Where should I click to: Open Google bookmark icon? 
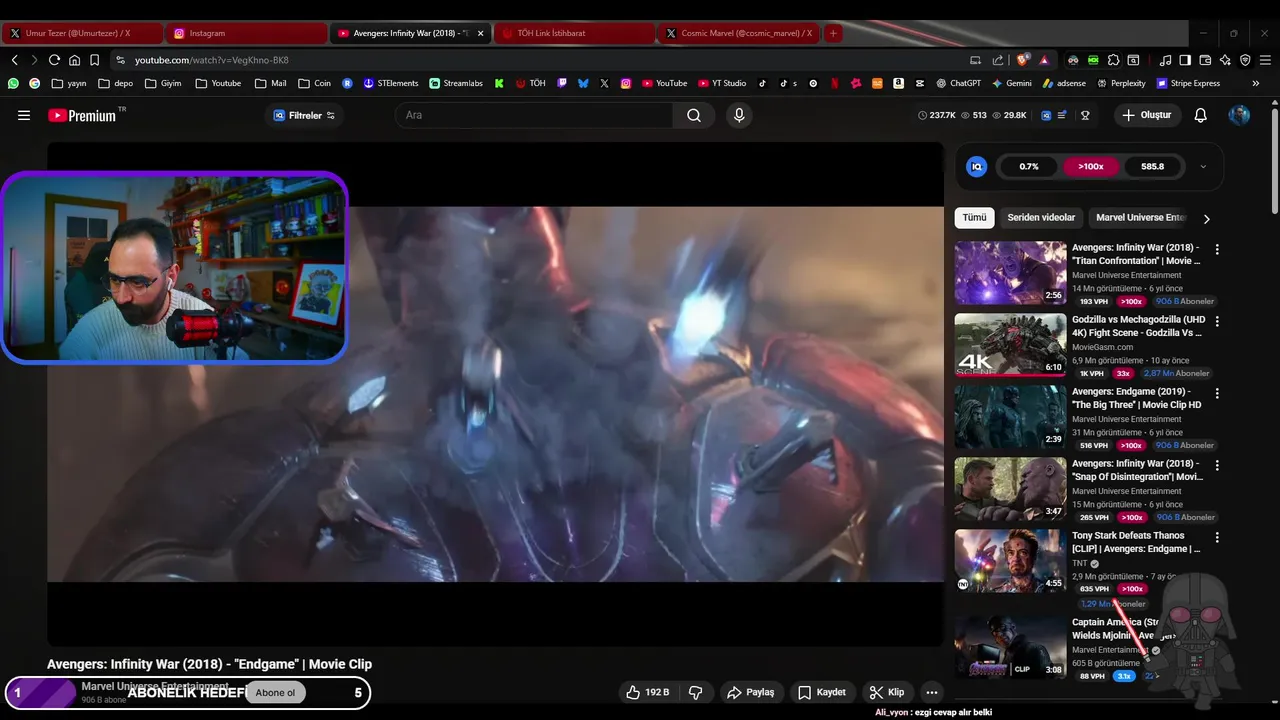tap(35, 84)
